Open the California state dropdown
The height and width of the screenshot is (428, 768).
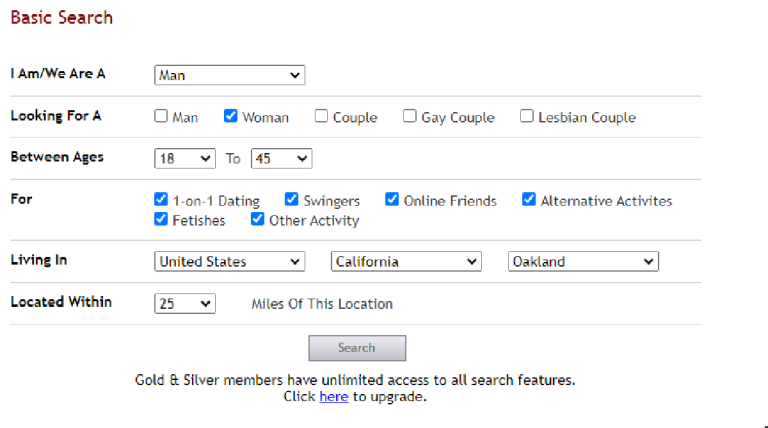pos(406,262)
